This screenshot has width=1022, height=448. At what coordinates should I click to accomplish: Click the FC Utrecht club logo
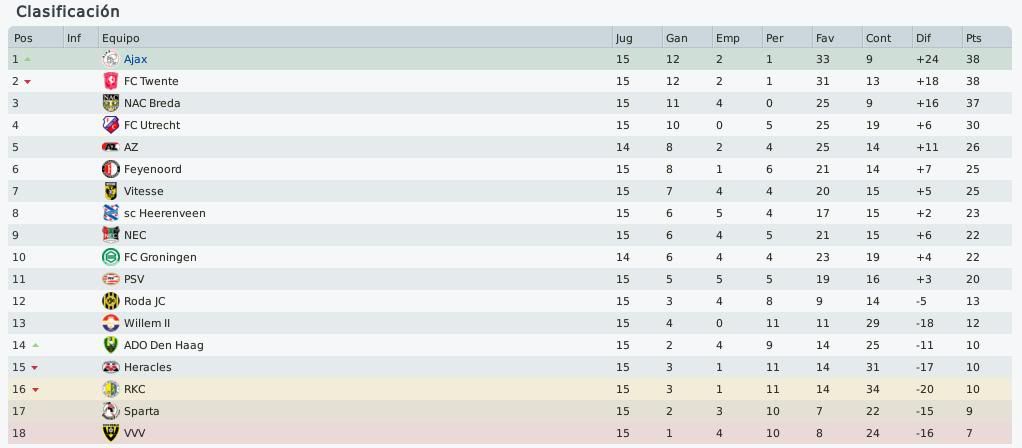pos(110,125)
